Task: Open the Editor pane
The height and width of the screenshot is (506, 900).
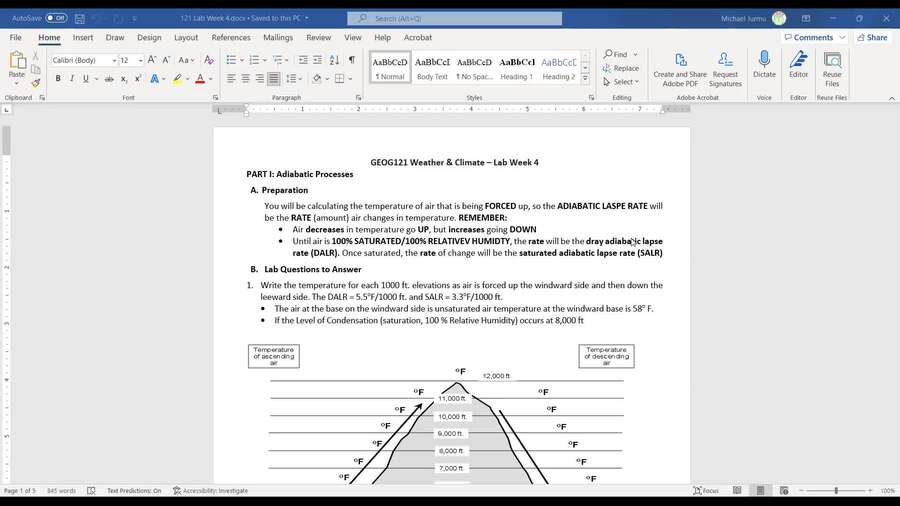Action: point(798,64)
